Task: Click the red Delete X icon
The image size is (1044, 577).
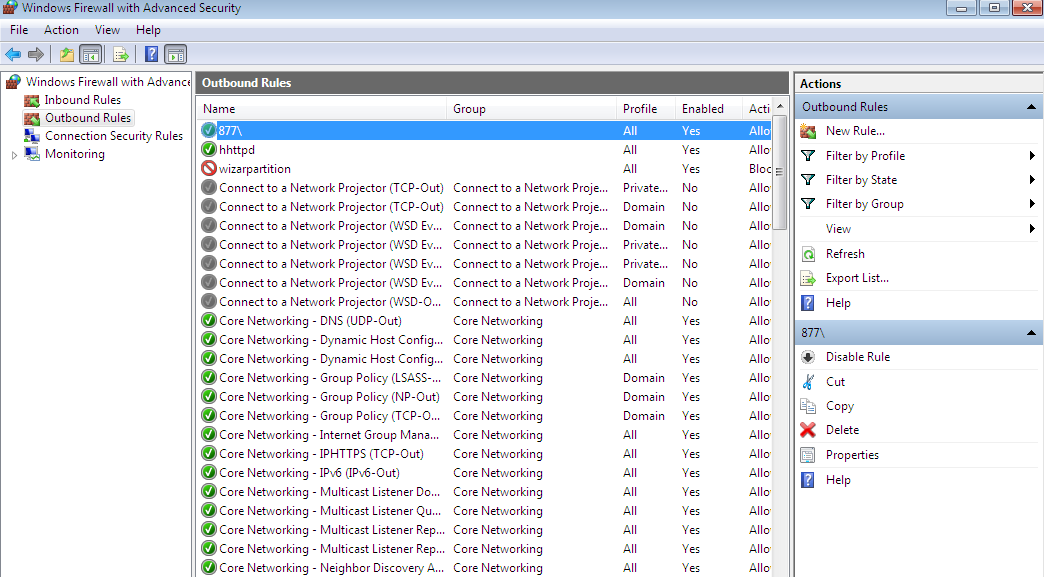Action: click(x=808, y=430)
